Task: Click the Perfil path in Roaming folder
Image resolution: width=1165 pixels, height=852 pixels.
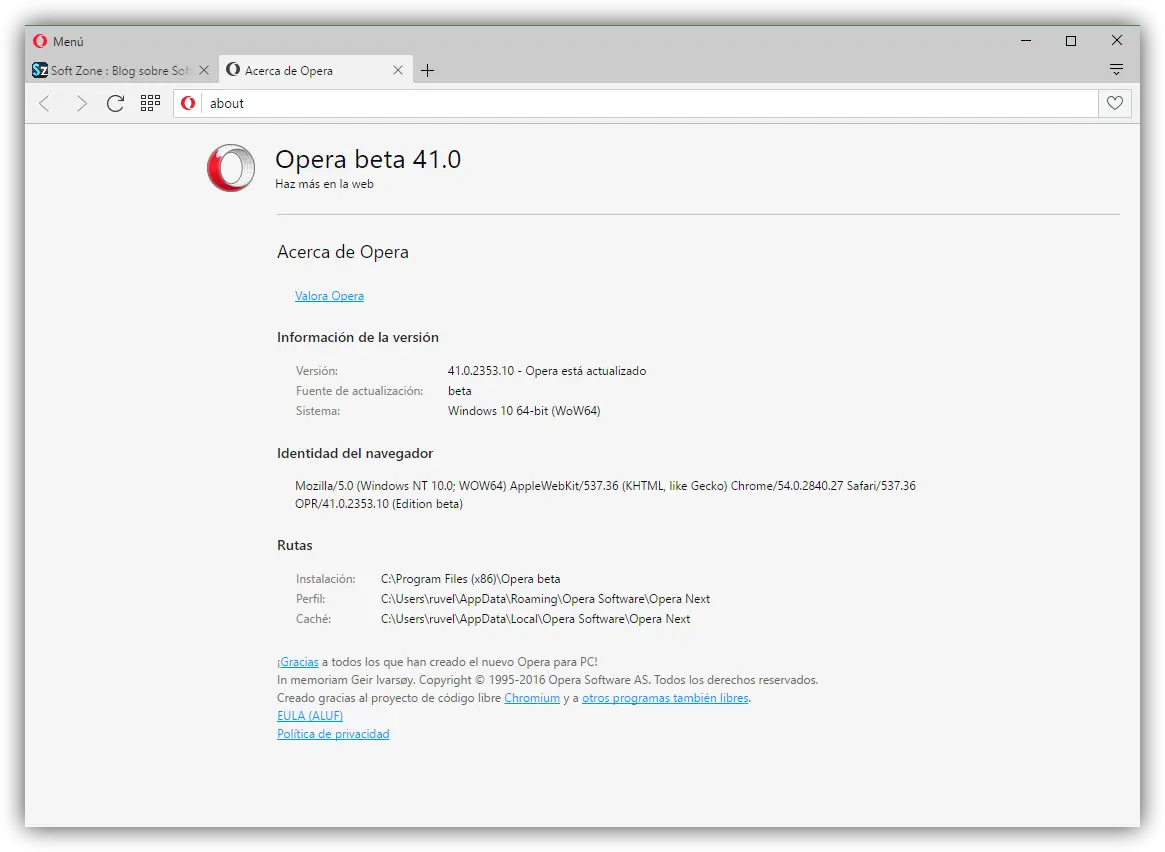Action: coord(545,599)
